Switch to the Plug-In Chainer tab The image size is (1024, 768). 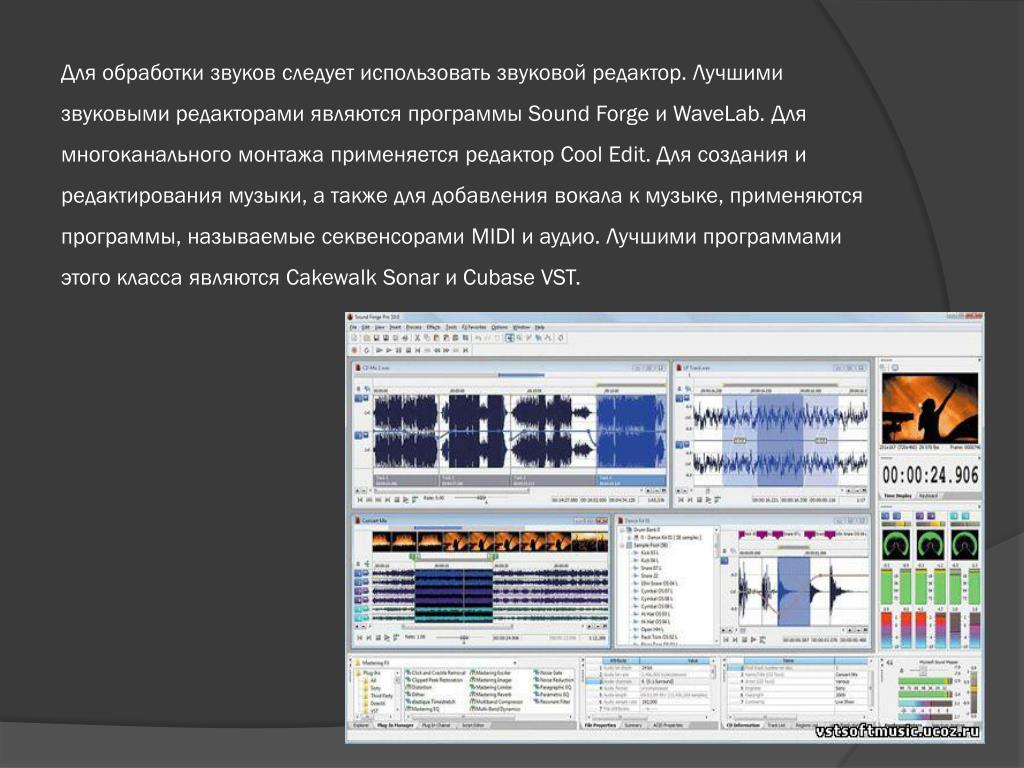point(436,726)
